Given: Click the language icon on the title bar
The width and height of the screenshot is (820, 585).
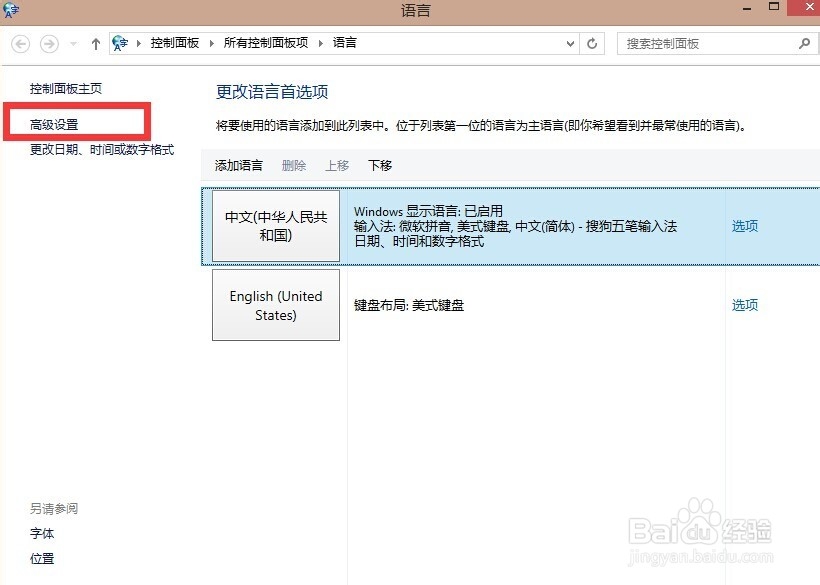Looking at the screenshot, I should 10,10.
